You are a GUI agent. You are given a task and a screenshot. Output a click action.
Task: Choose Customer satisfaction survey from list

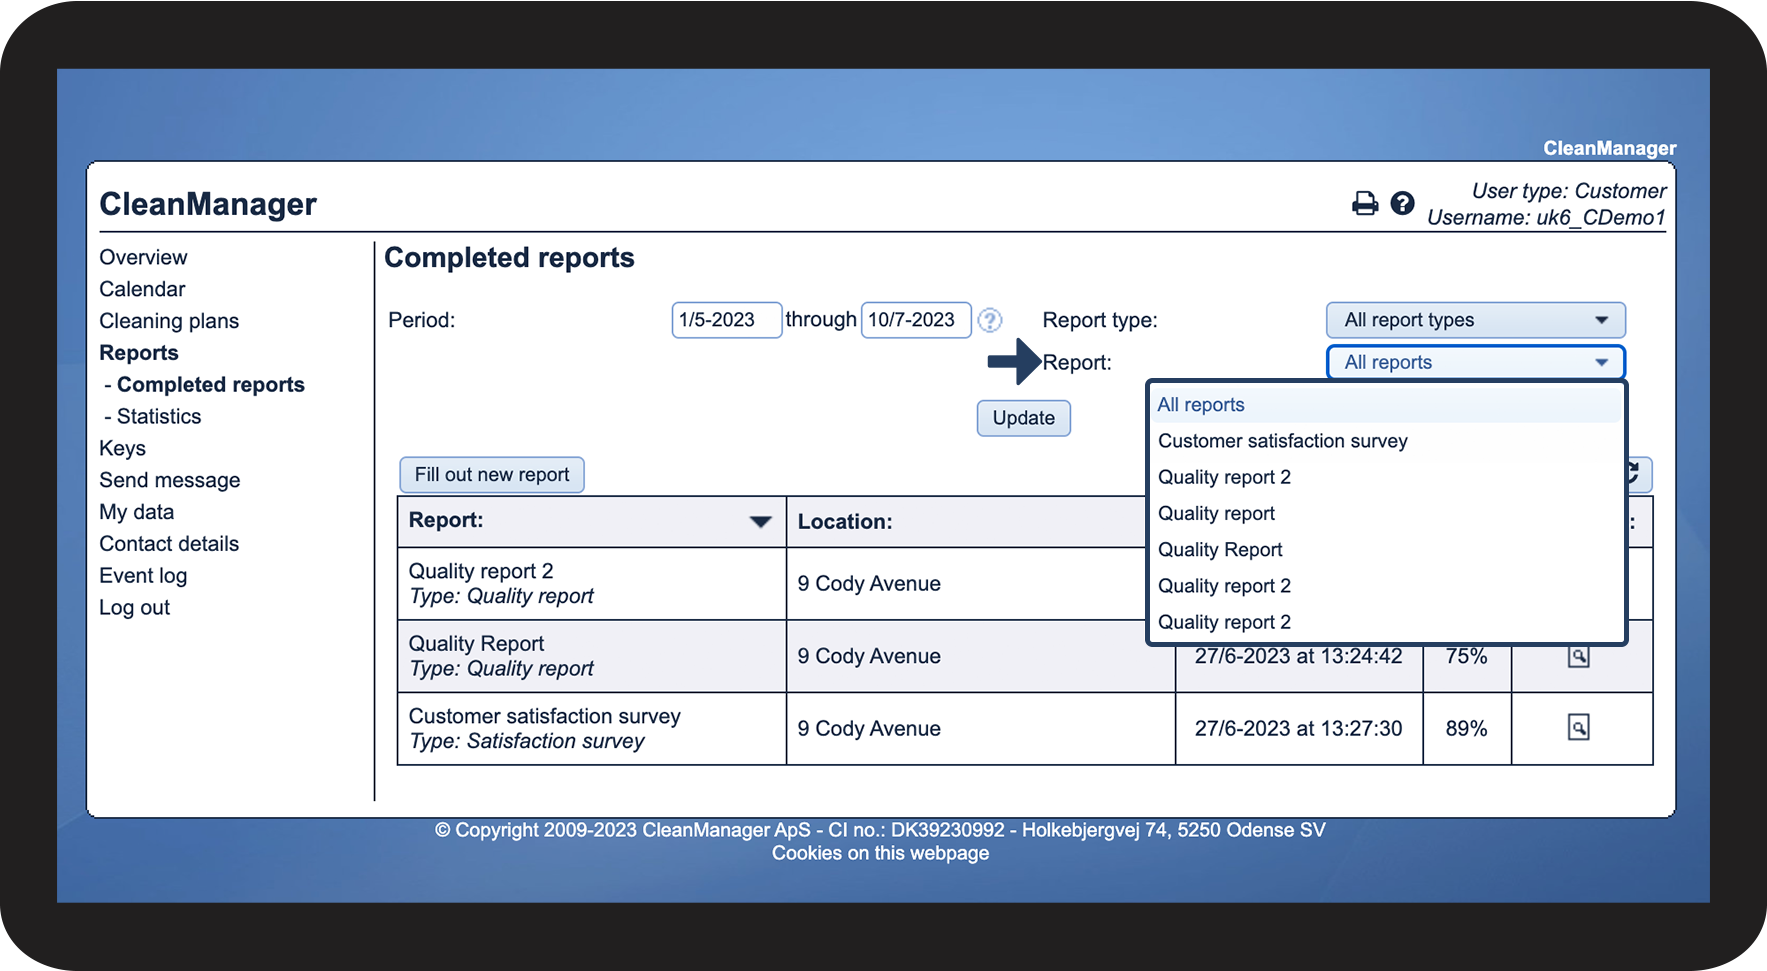1282,441
